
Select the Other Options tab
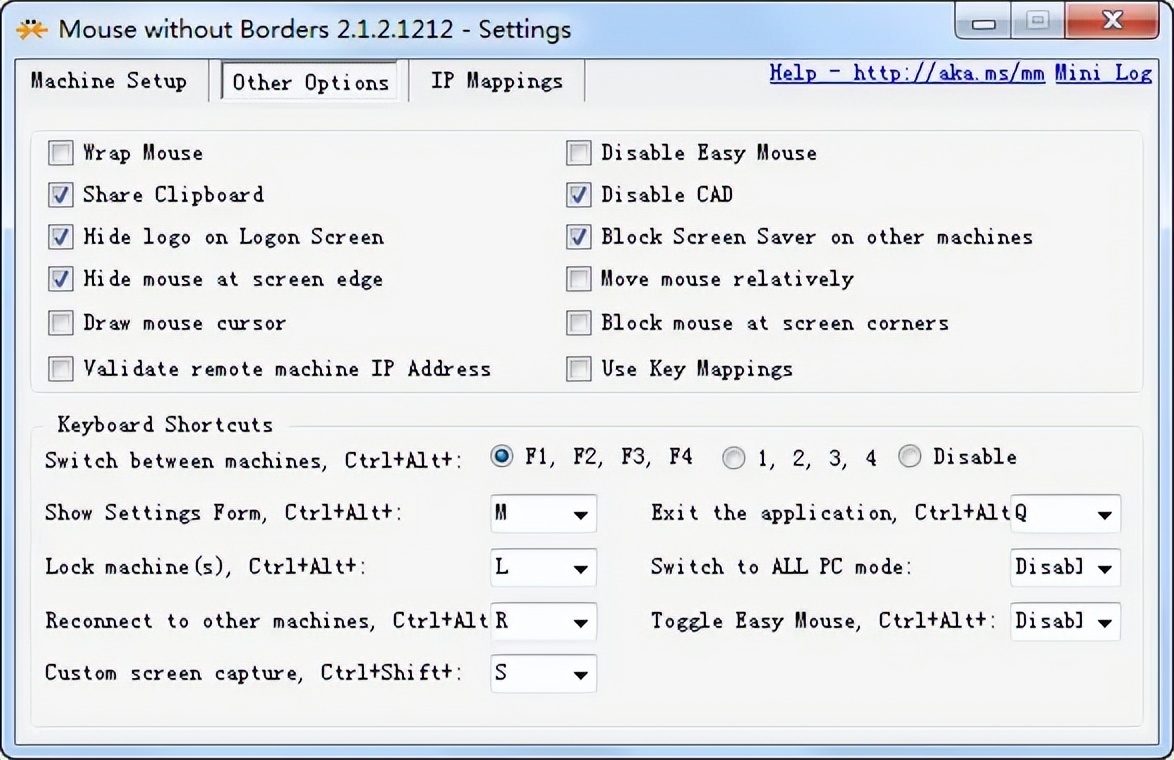(310, 82)
